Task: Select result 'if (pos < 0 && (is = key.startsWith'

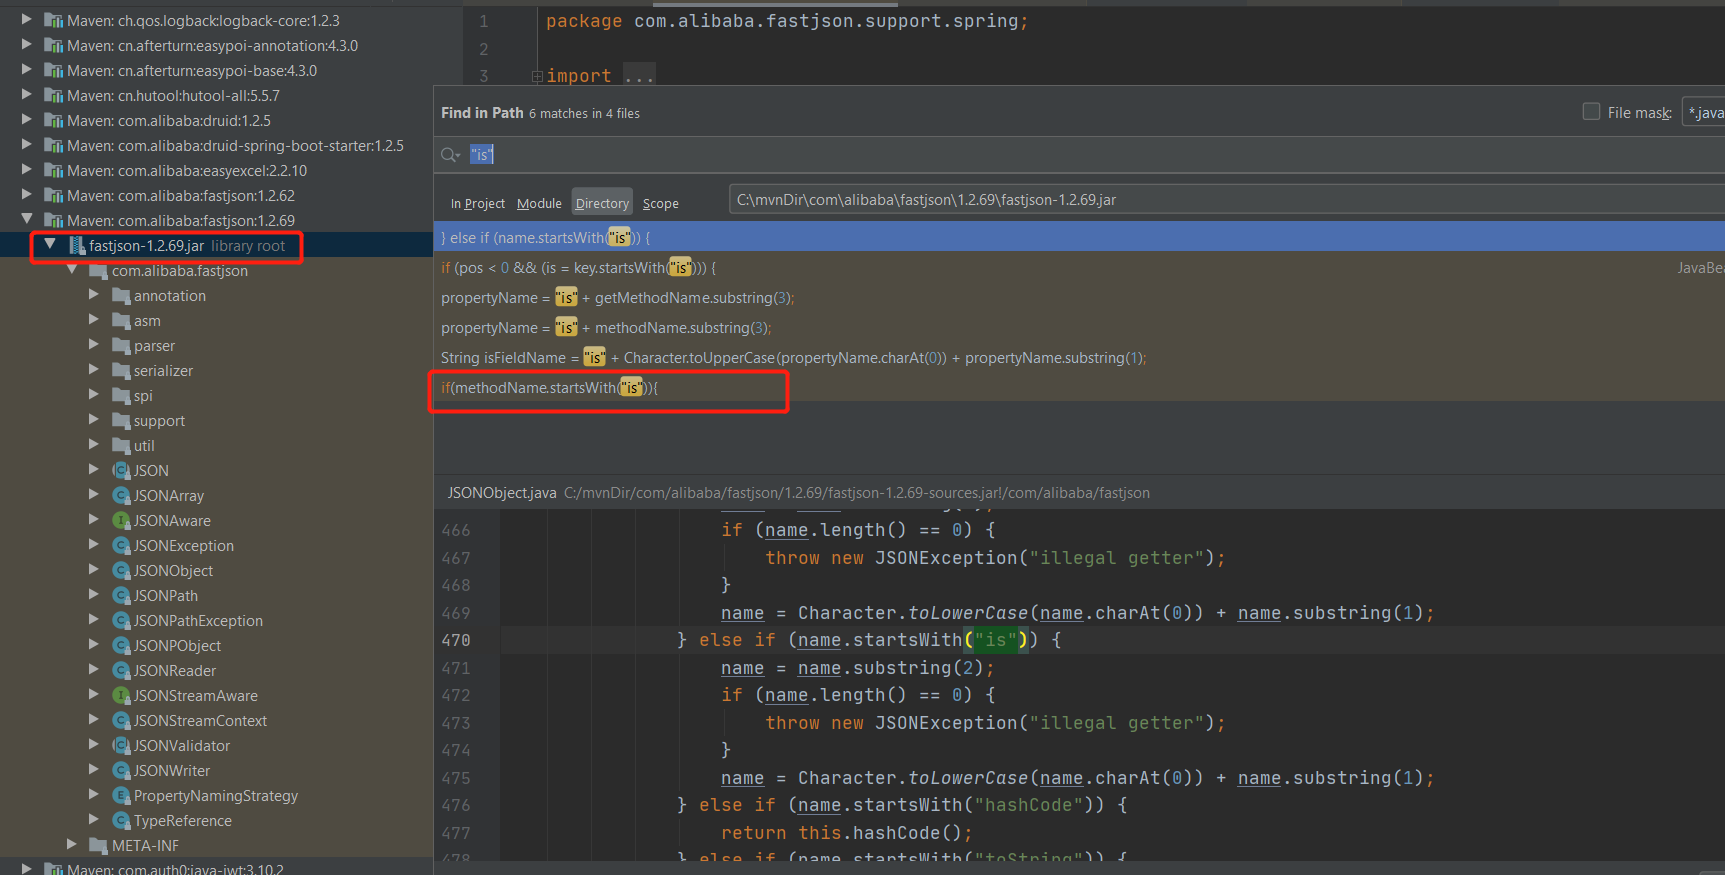Action: click(1079, 267)
